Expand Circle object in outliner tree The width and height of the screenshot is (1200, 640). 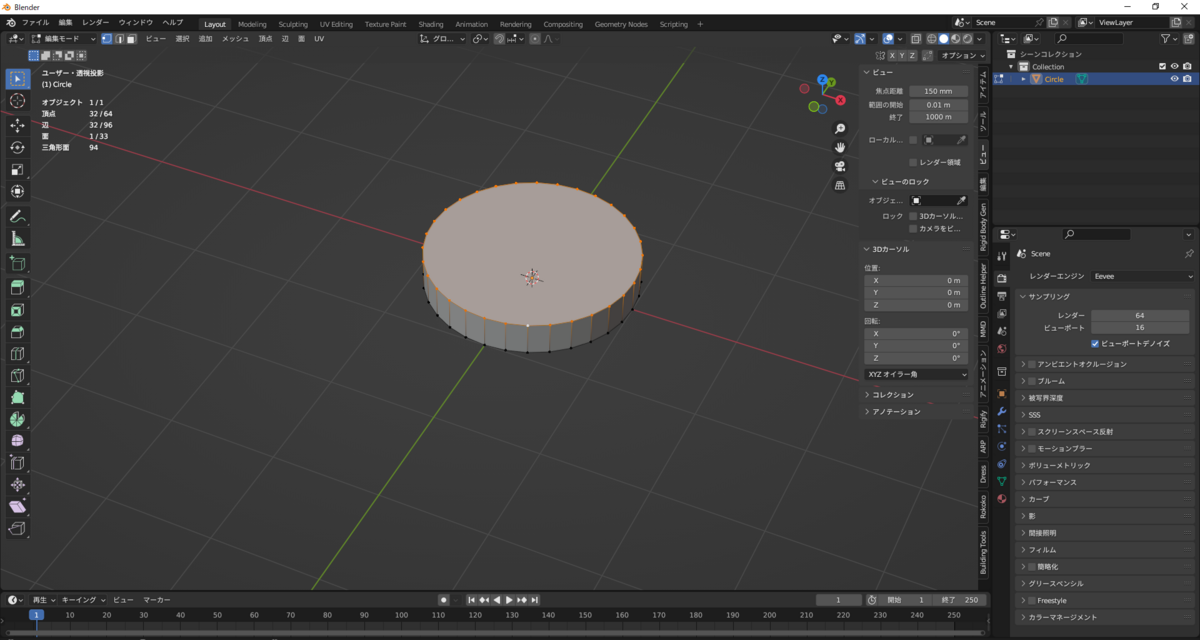(1023, 79)
